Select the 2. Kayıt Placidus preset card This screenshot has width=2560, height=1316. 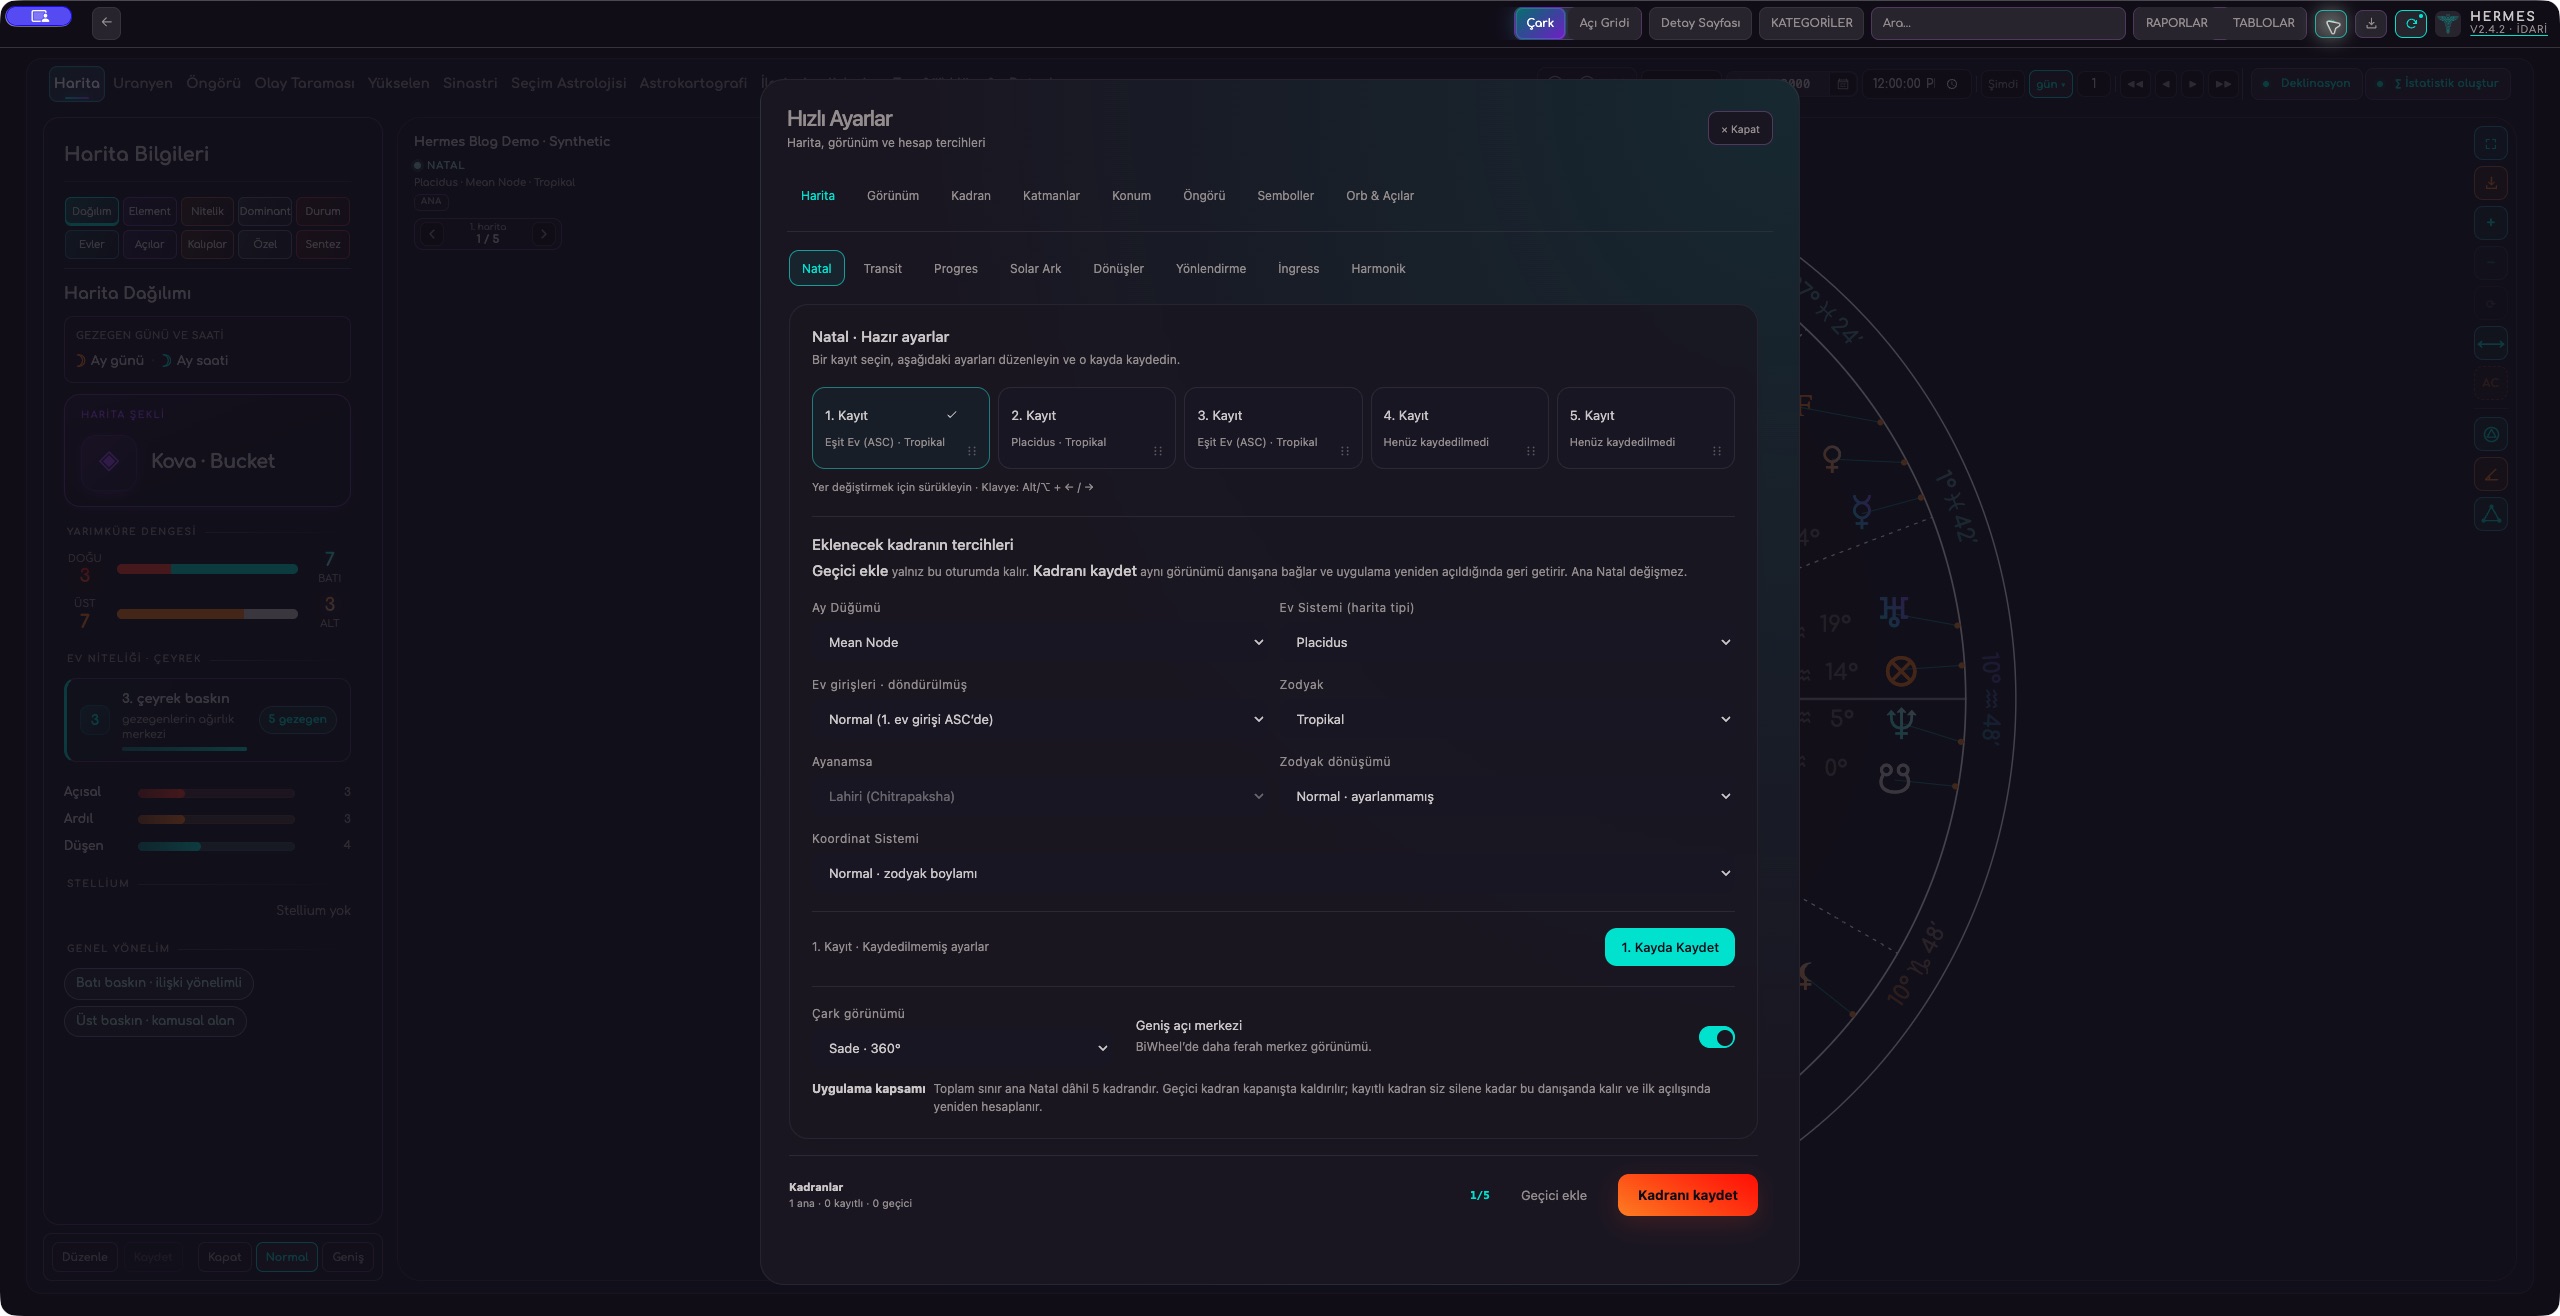click(1086, 428)
